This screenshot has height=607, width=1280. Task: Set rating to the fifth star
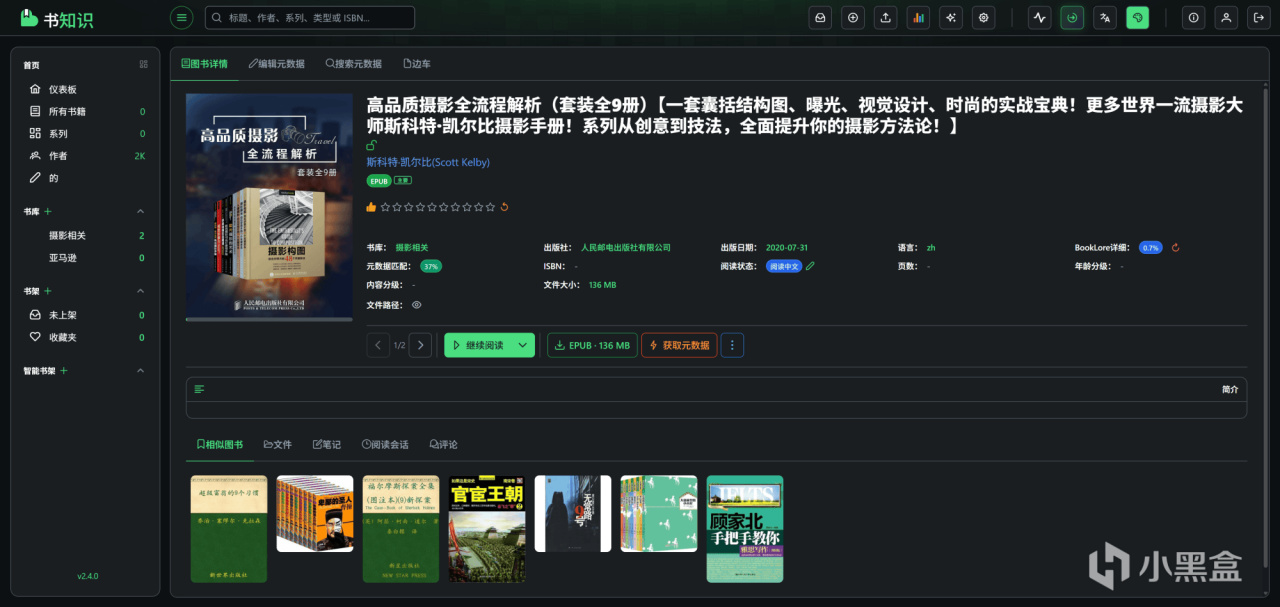(431, 207)
